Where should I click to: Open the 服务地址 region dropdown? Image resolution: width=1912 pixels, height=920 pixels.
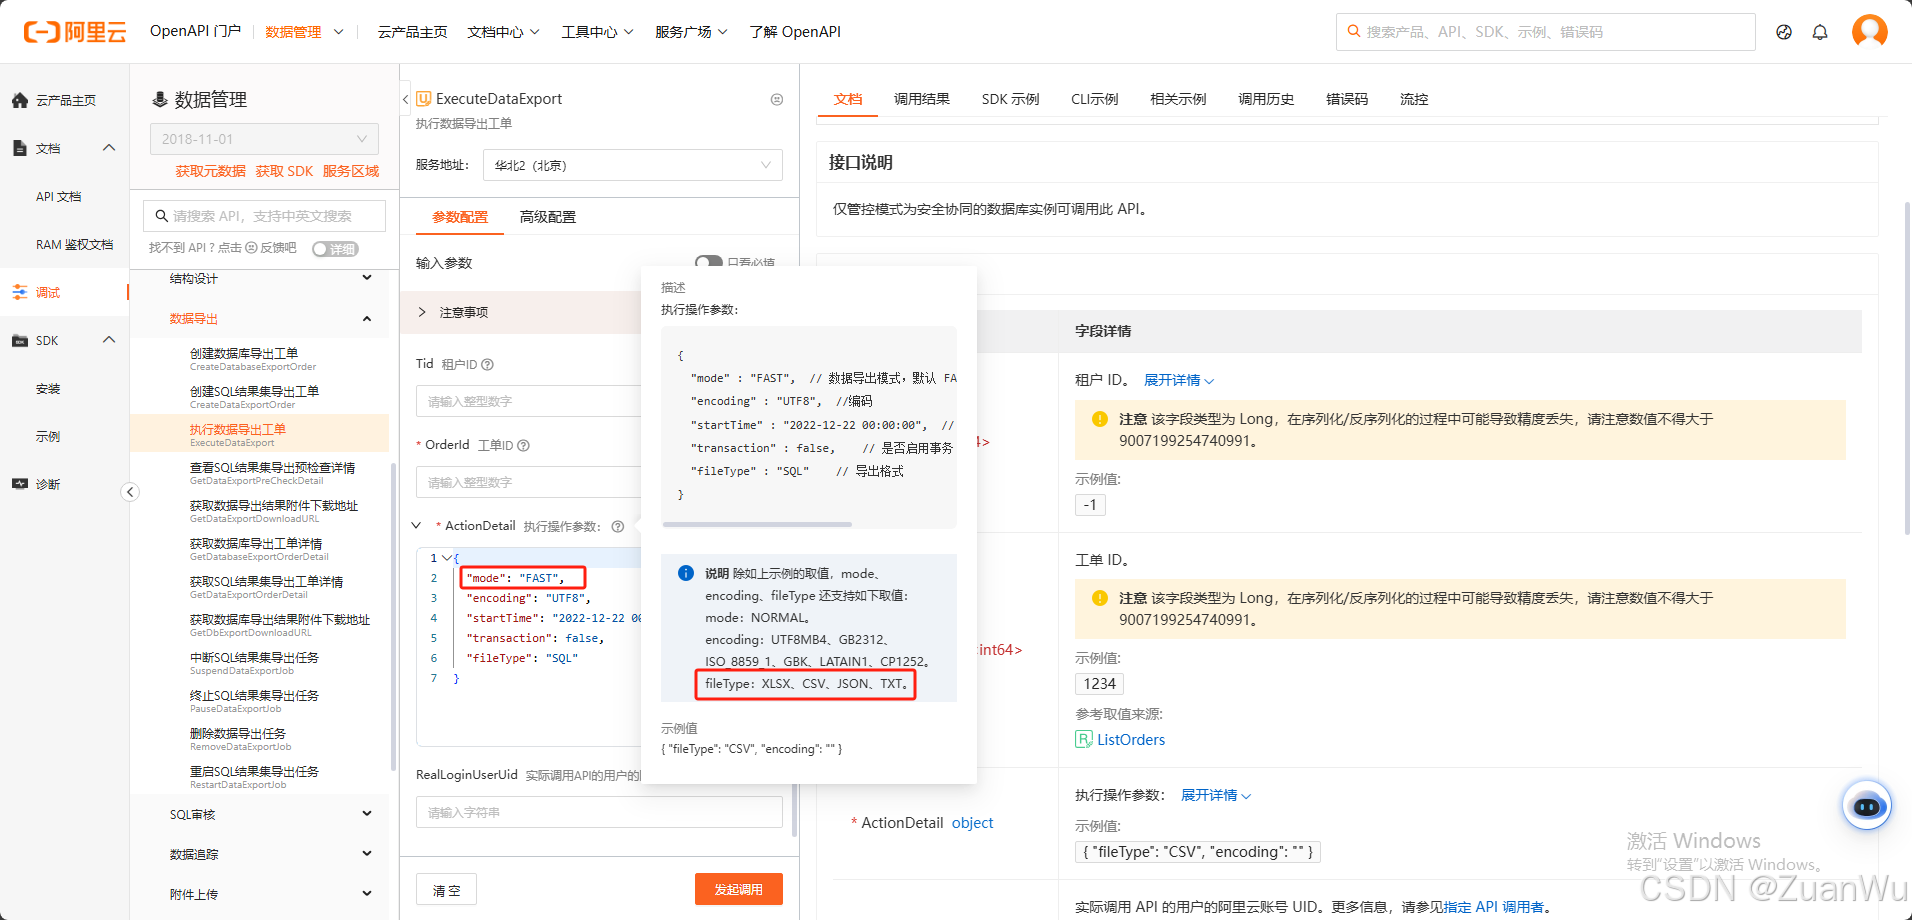[632, 165]
